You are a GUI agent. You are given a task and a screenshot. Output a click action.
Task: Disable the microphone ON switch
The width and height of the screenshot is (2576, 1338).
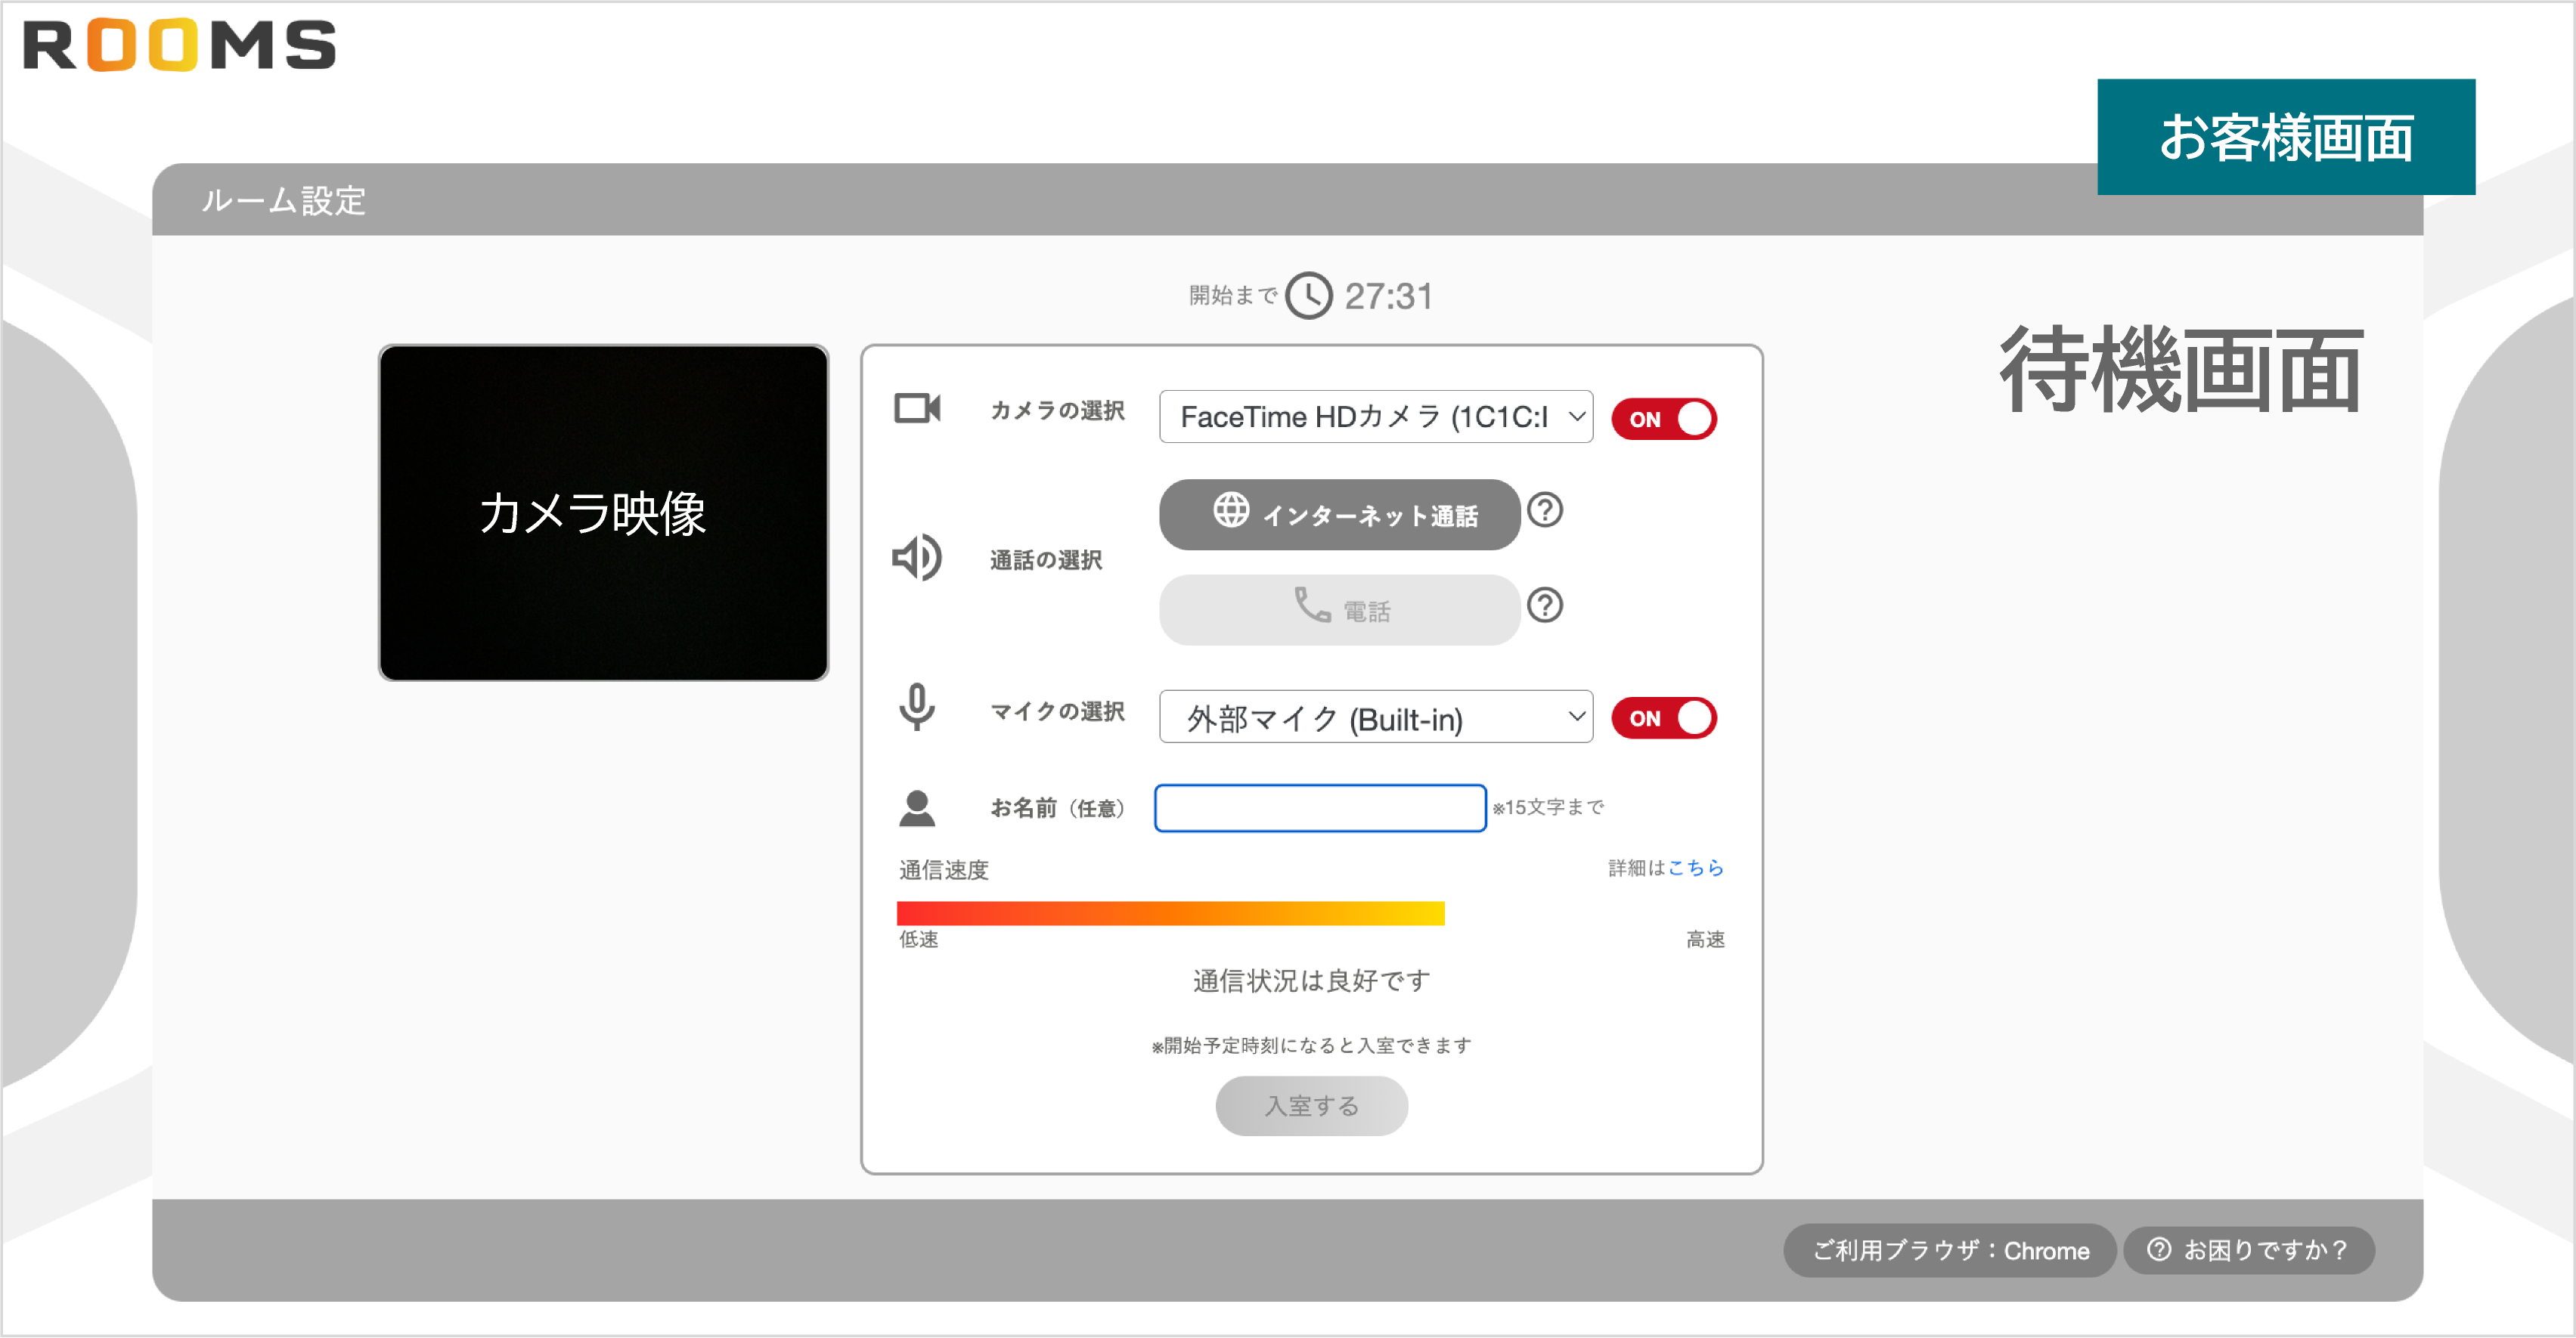pyautogui.click(x=1663, y=717)
